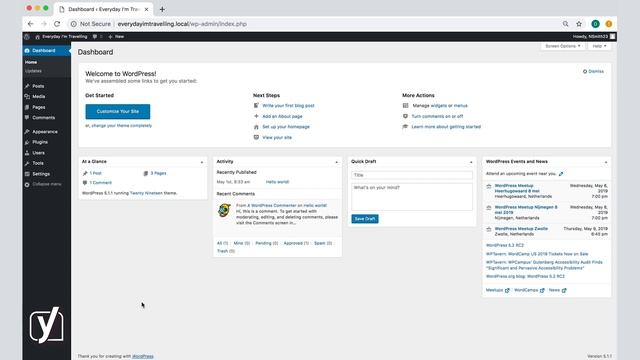This screenshot has width=640, height=360.
Task: Click Learn more about getting started link
Action: pos(446,127)
